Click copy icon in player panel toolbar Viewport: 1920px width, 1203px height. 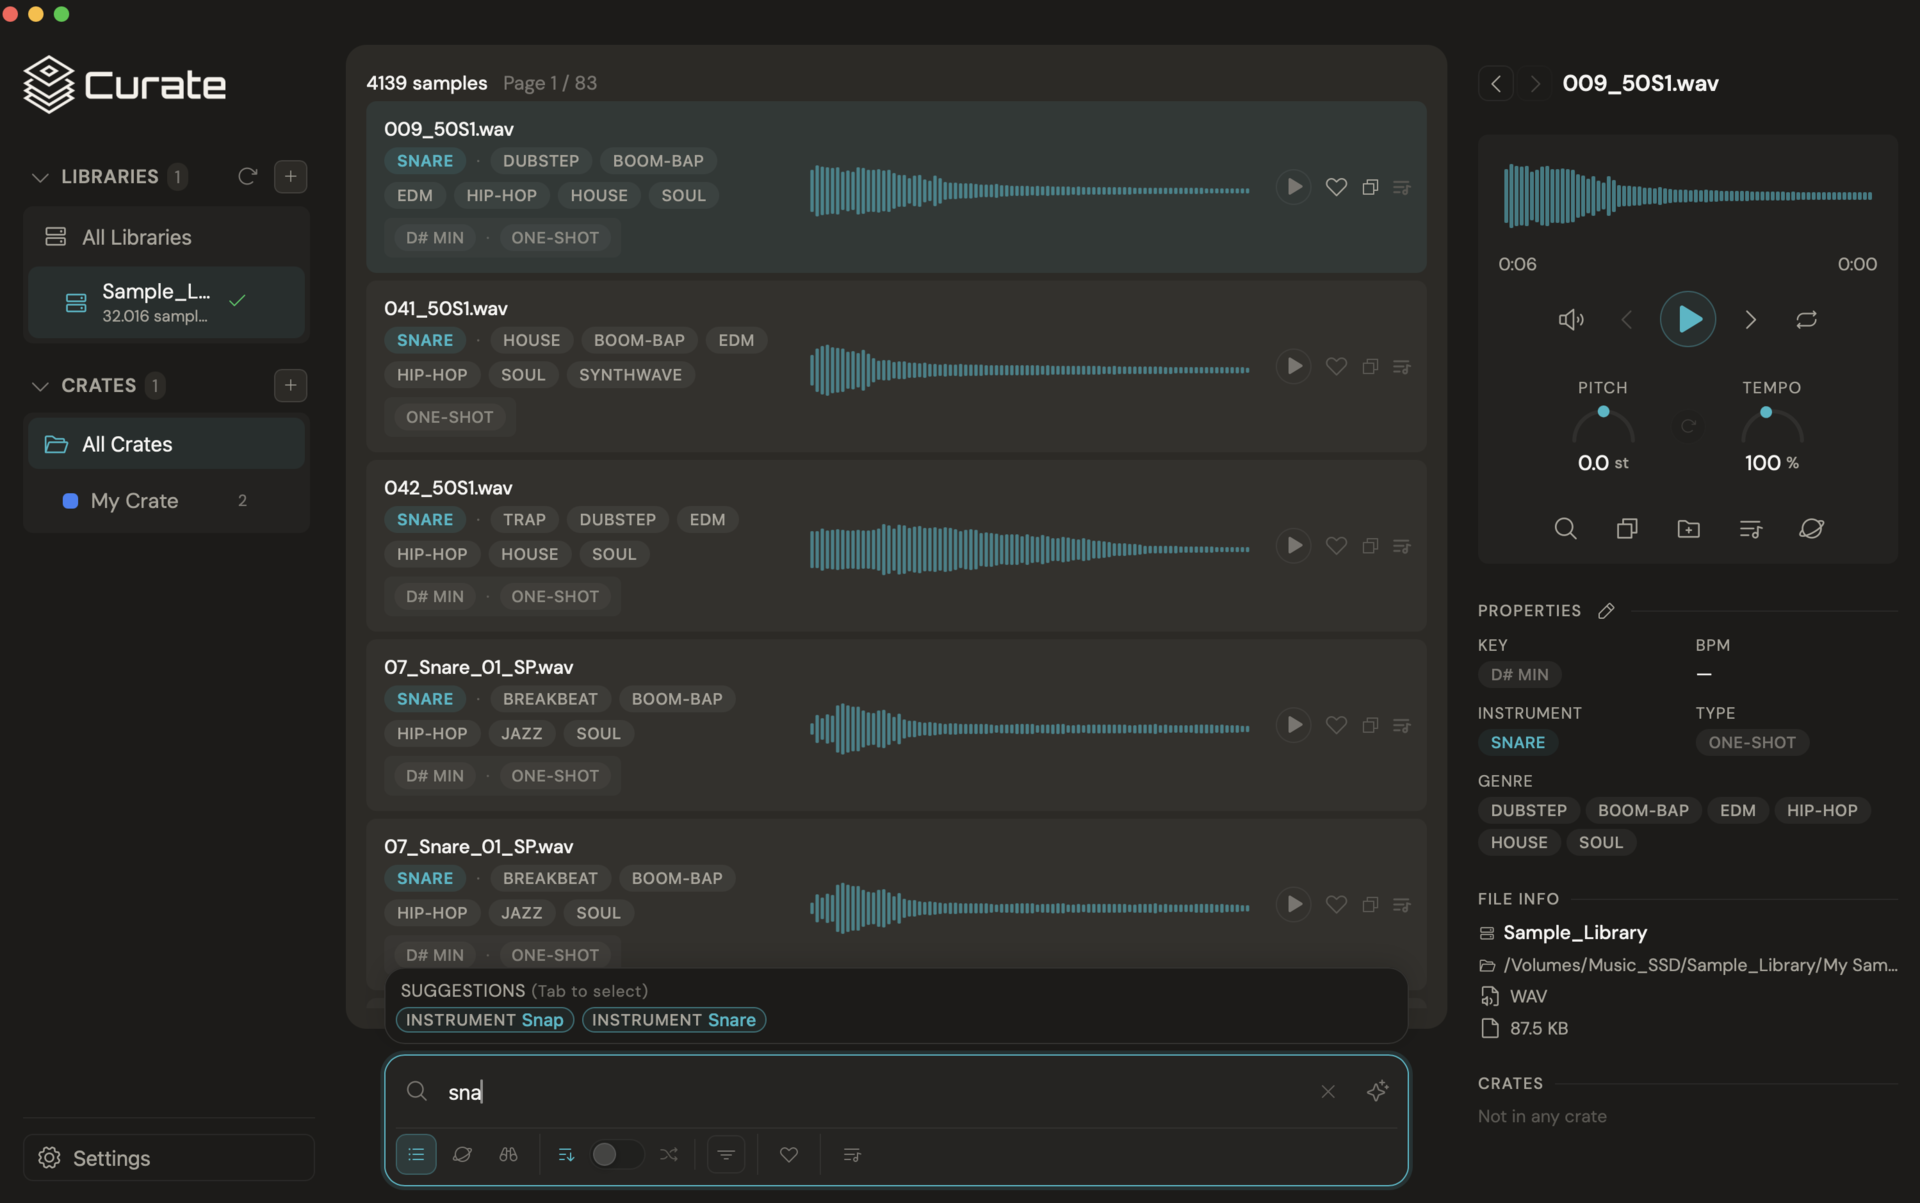1627,528
